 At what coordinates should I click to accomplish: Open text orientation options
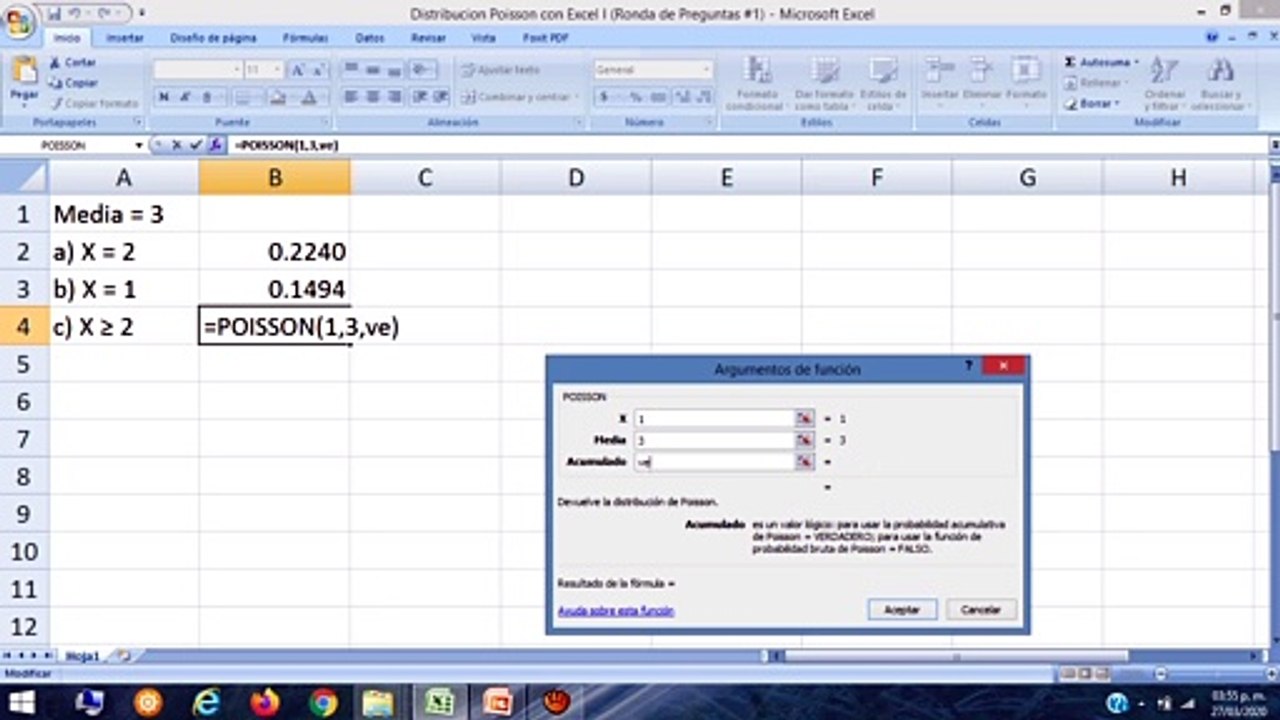(x=423, y=70)
